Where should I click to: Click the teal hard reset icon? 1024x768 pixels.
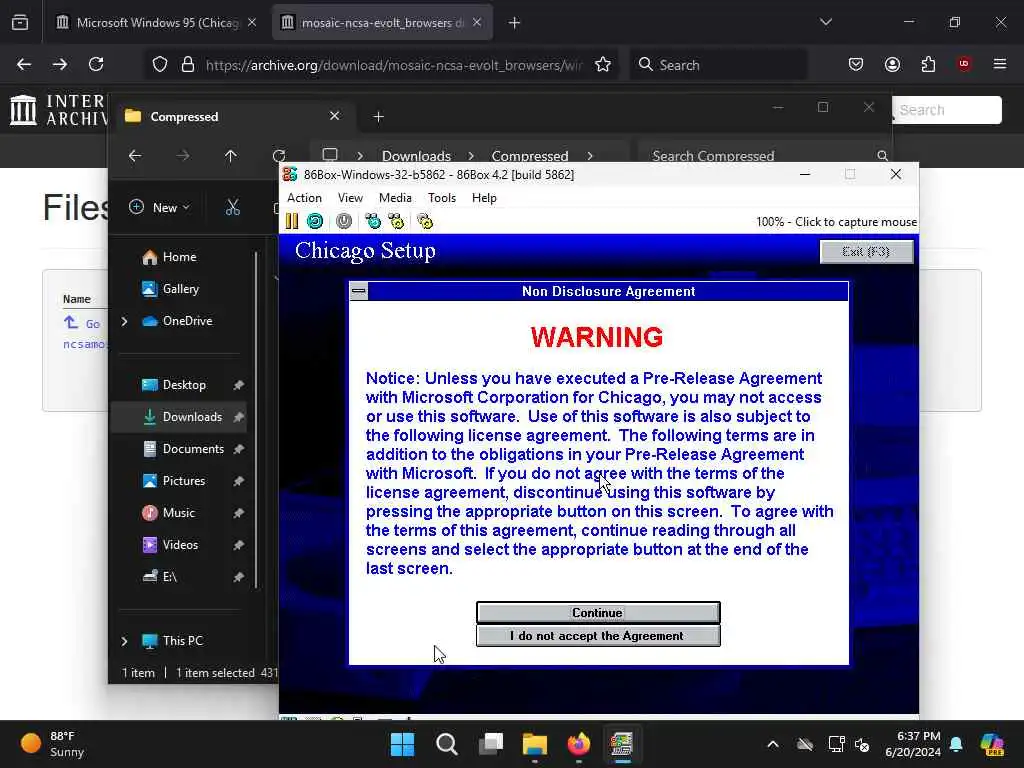pyautogui.click(x=315, y=221)
